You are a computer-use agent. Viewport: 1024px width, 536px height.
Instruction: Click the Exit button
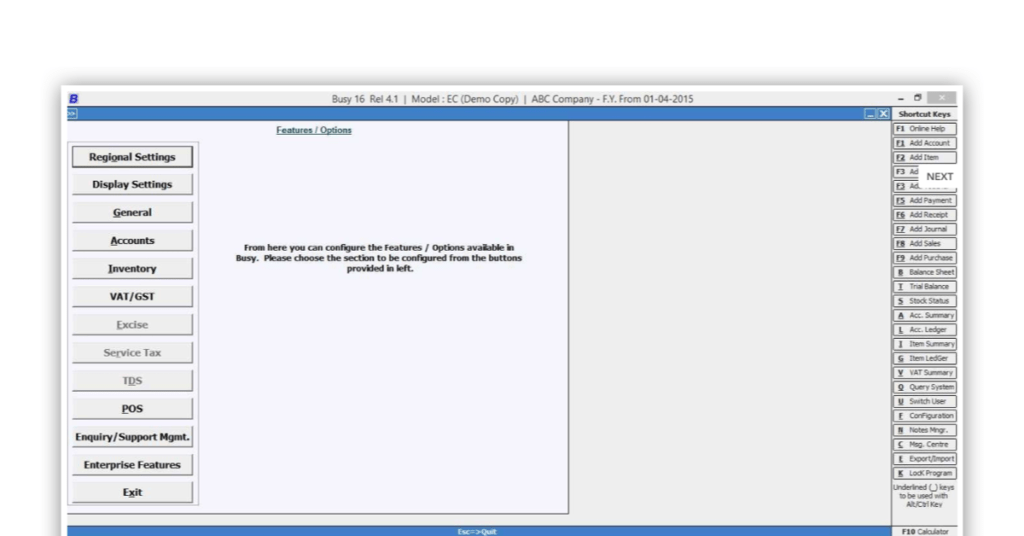[132, 492]
